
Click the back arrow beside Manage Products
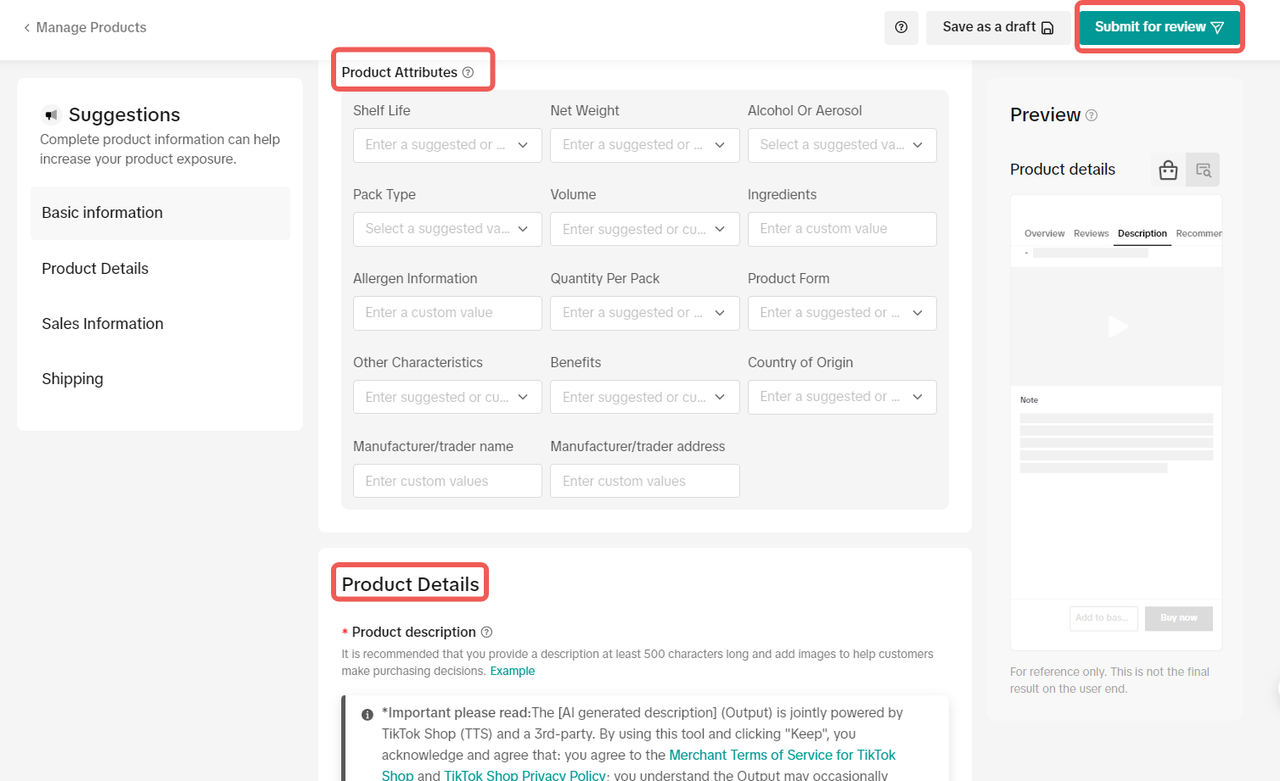(x=27, y=28)
